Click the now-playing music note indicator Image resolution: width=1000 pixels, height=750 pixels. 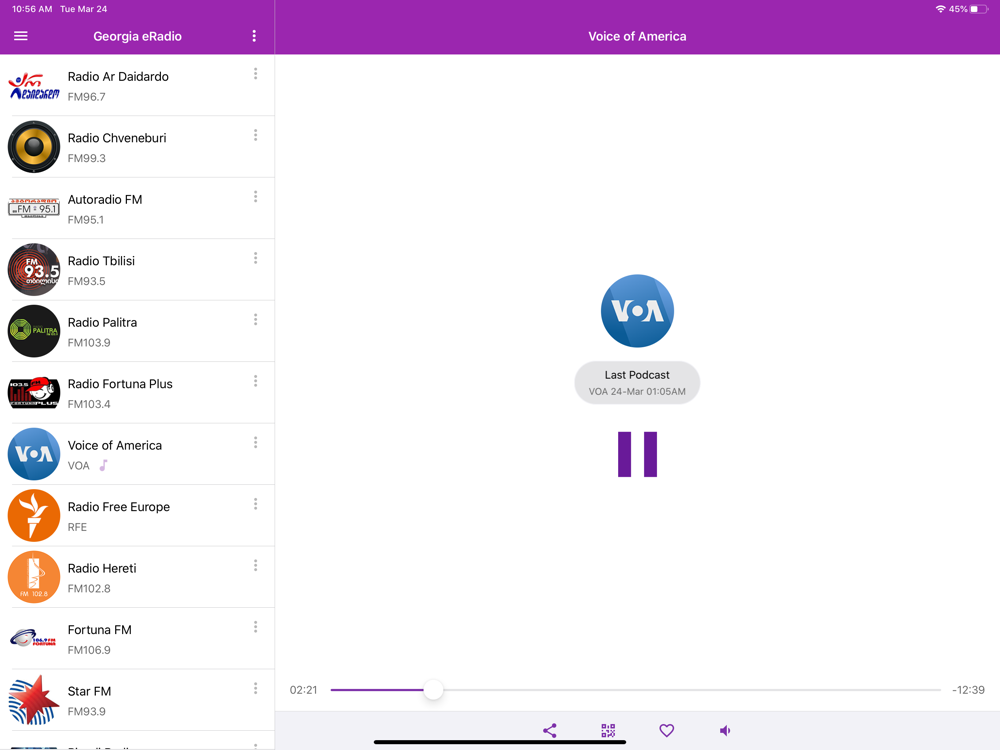(x=103, y=466)
